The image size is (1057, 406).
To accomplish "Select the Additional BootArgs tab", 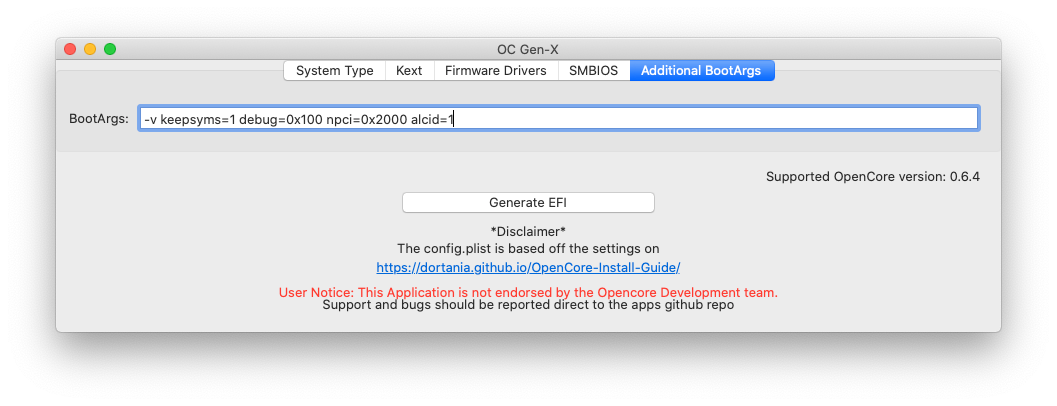I will pyautogui.click(x=701, y=71).
